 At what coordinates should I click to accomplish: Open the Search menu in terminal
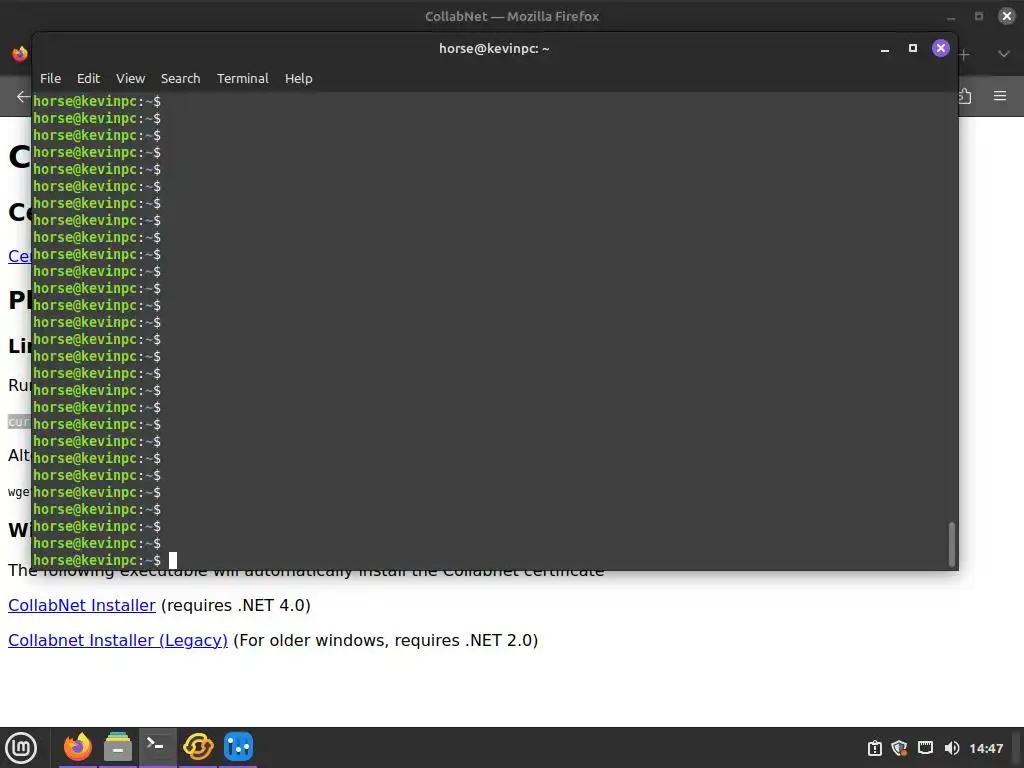(180, 78)
